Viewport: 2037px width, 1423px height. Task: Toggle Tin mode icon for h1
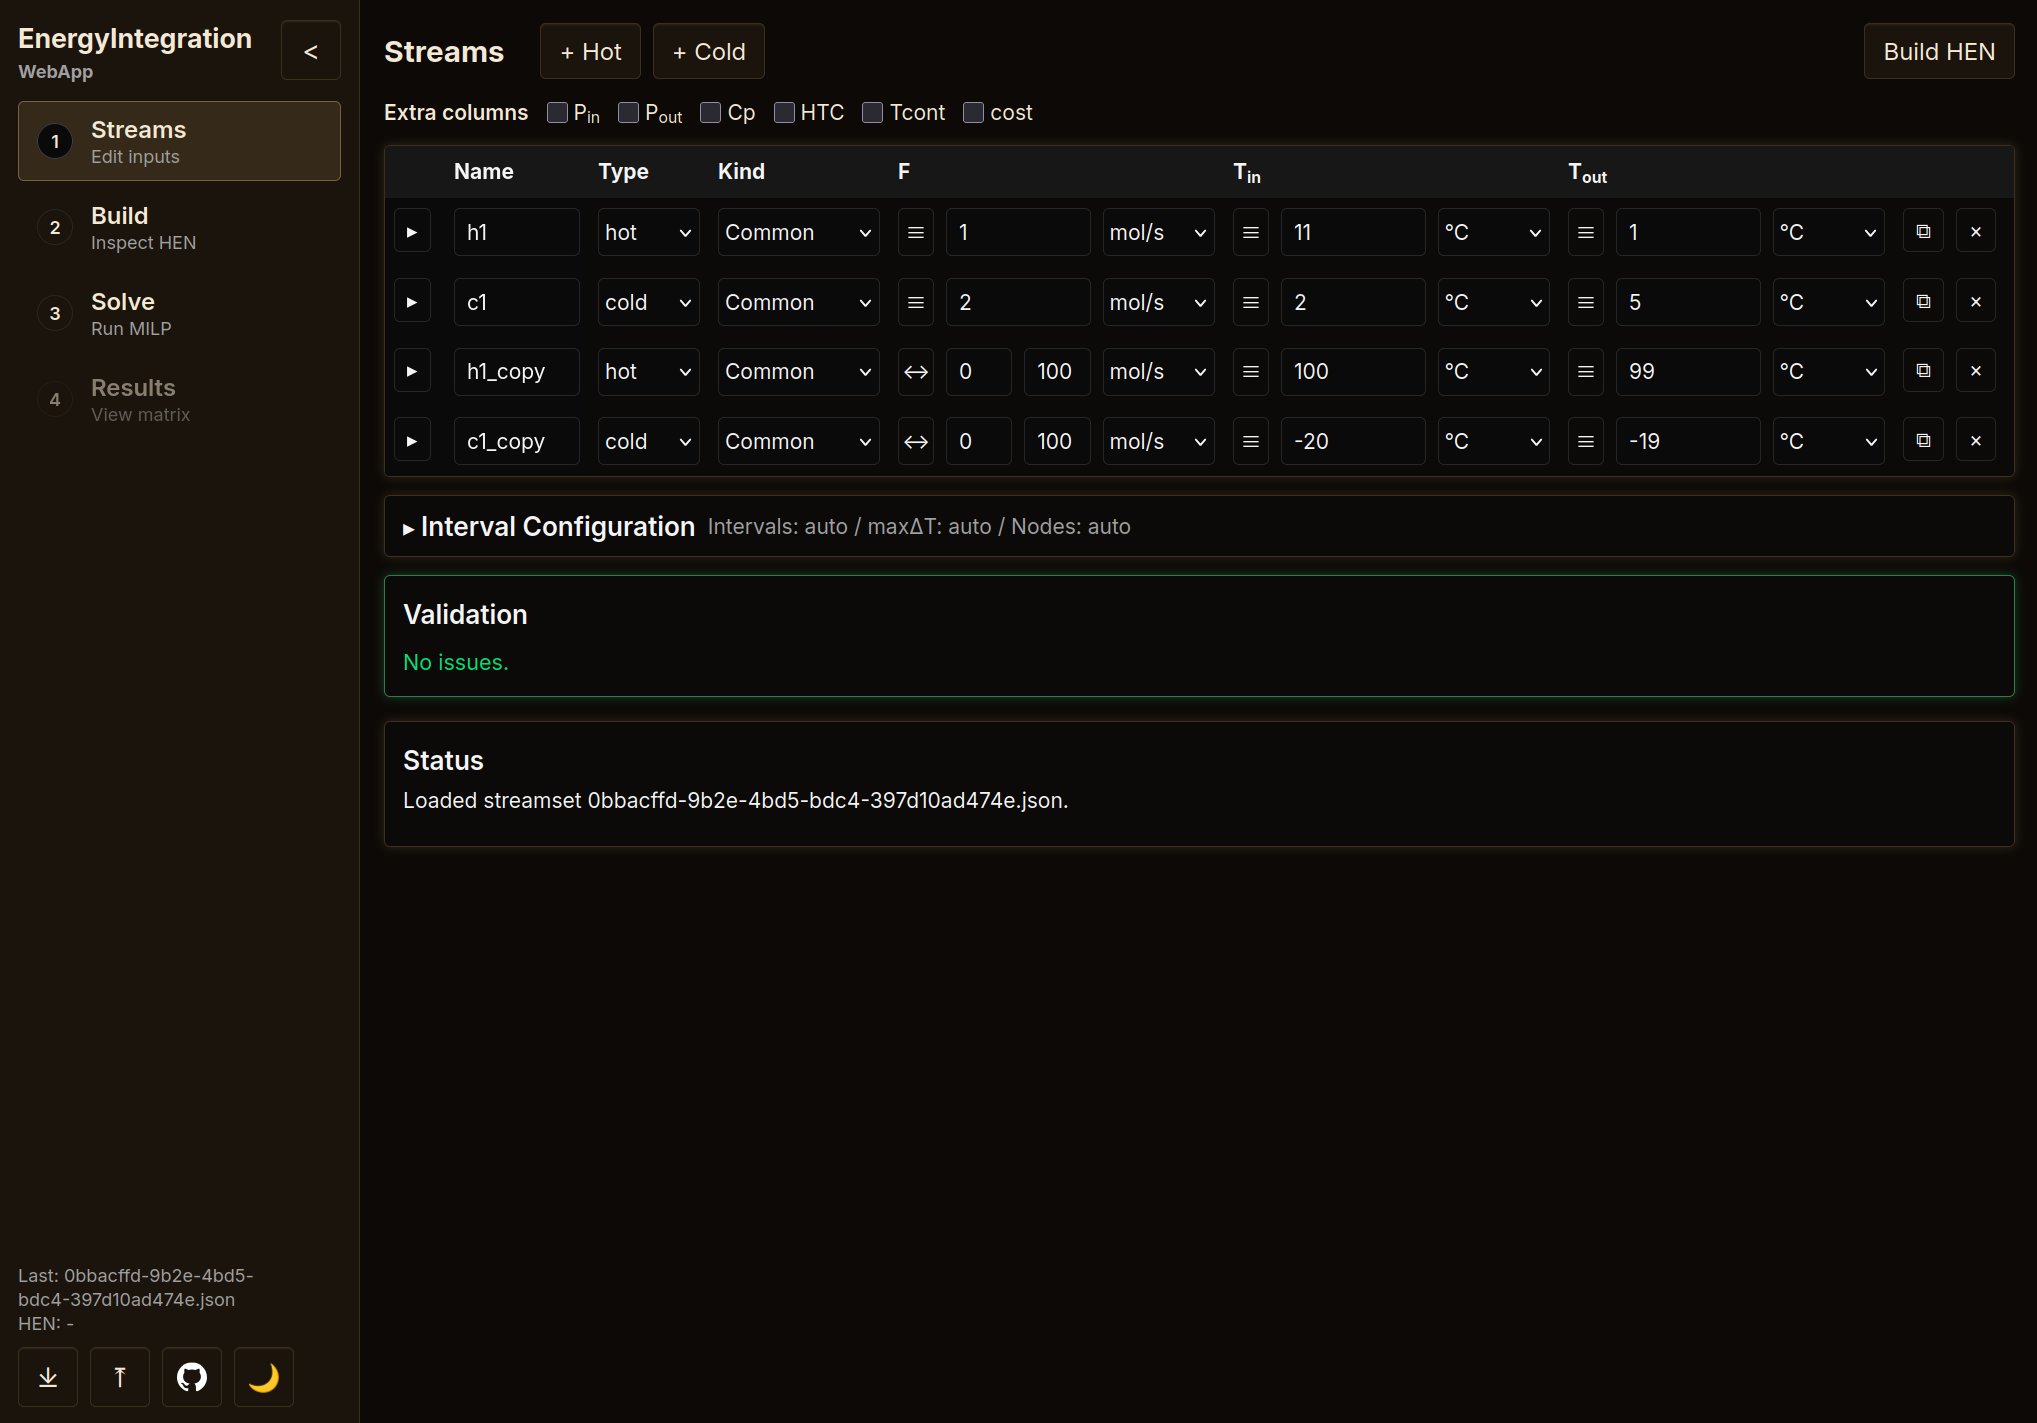tap(1251, 232)
